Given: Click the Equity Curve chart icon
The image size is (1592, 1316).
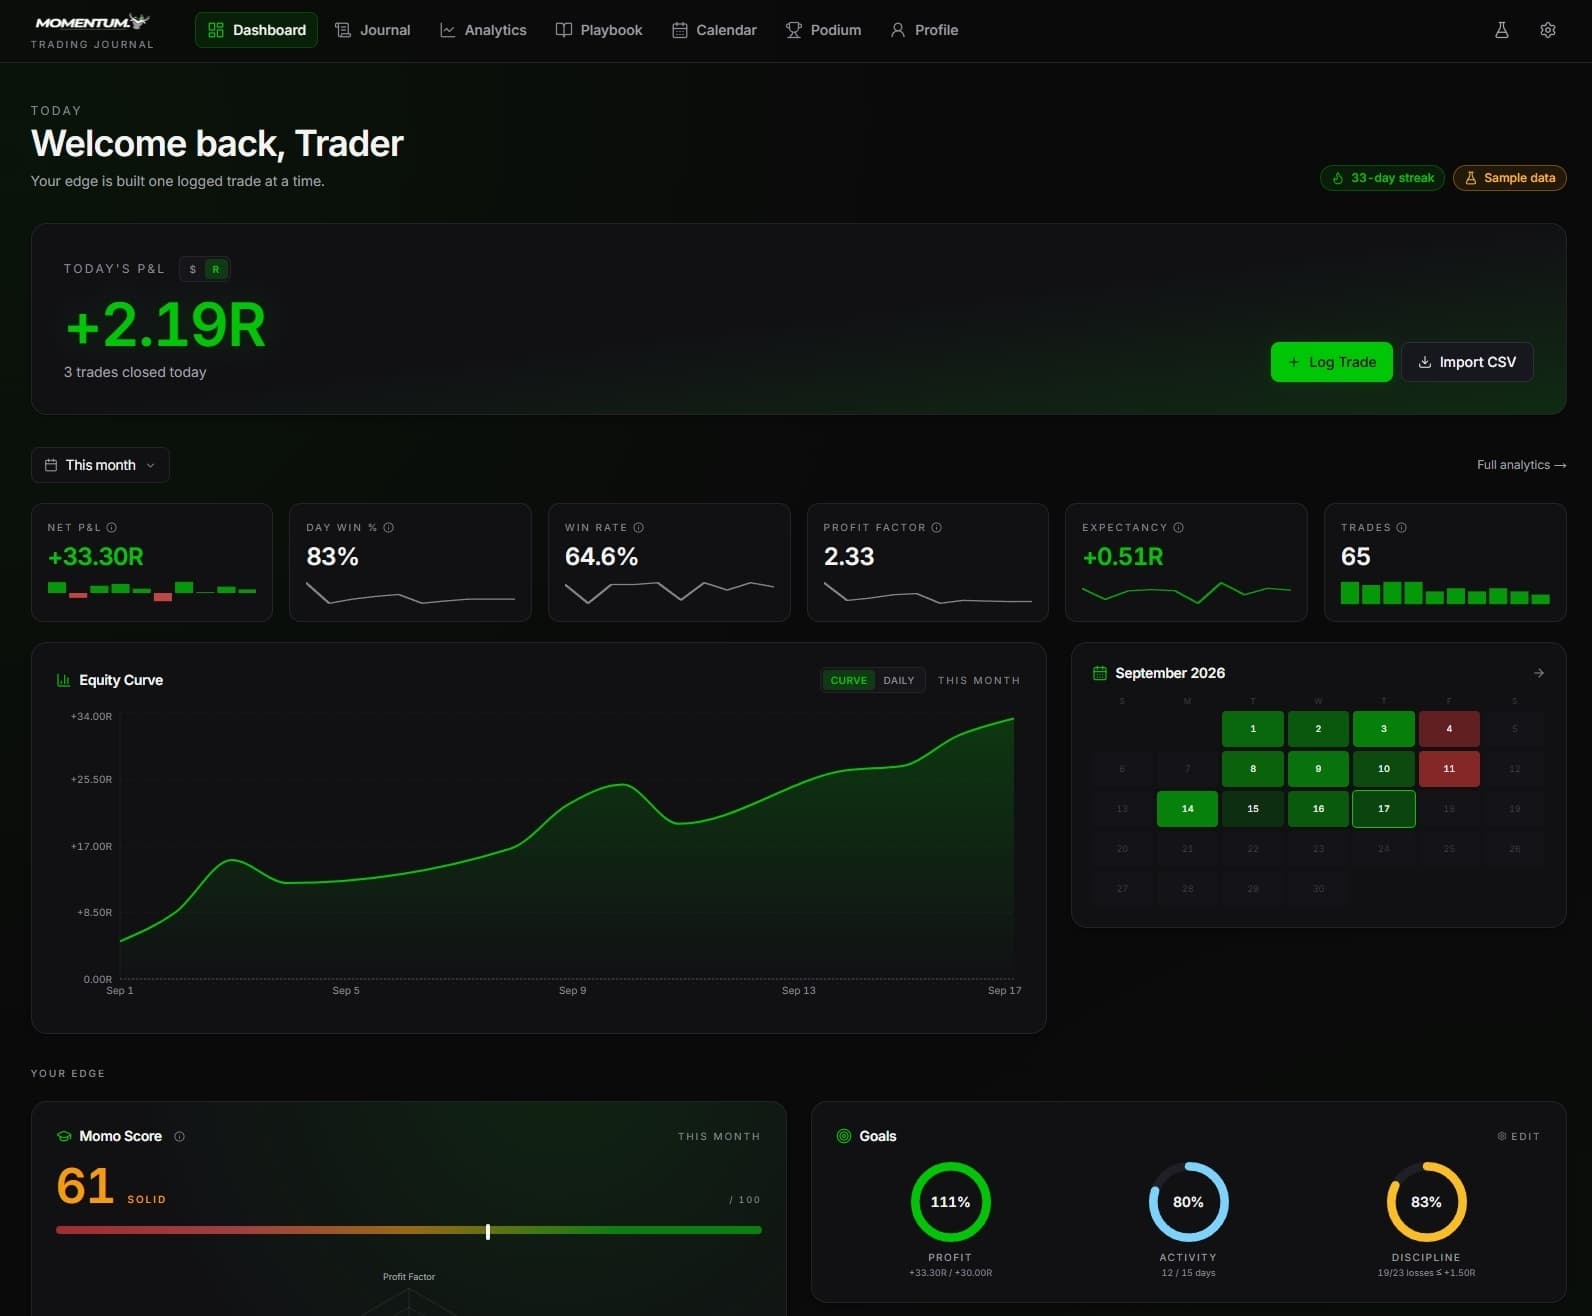Looking at the screenshot, I should pos(64,680).
